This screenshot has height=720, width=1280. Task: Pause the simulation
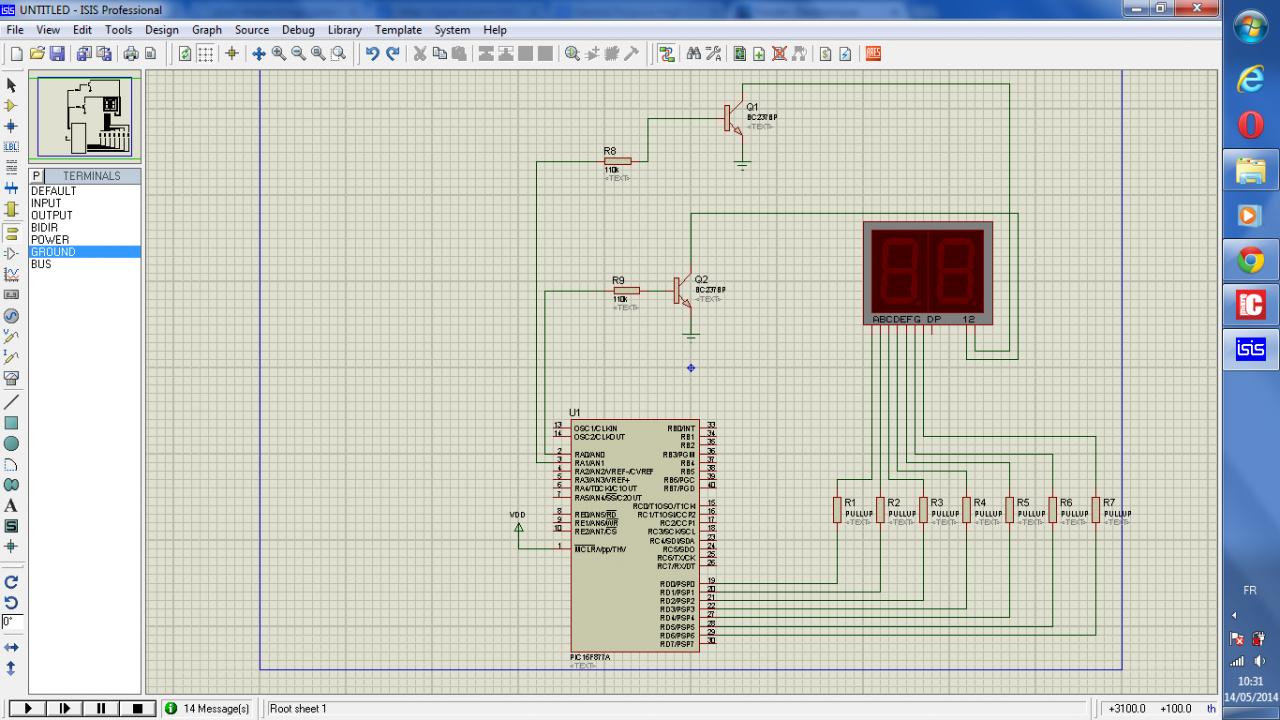[x=101, y=709]
